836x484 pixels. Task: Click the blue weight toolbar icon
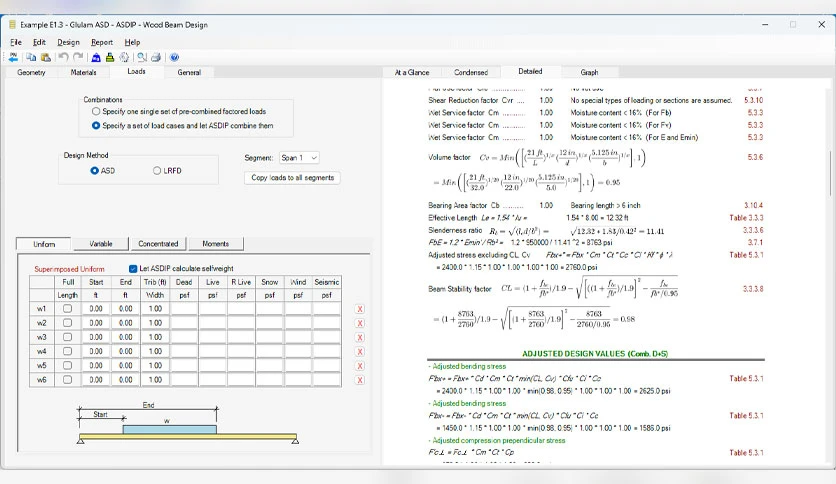point(96,57)
